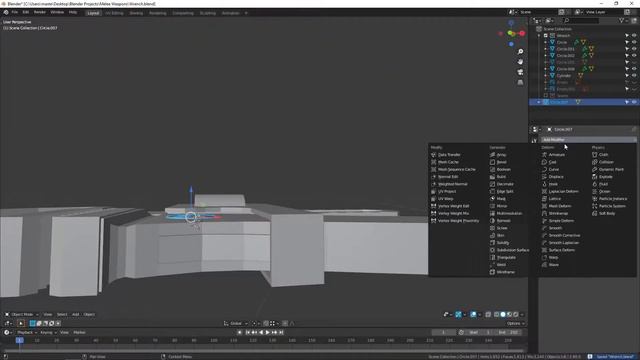Toggle visibility eye for Circle.002
Screen dimensions: 640x360
634,56
